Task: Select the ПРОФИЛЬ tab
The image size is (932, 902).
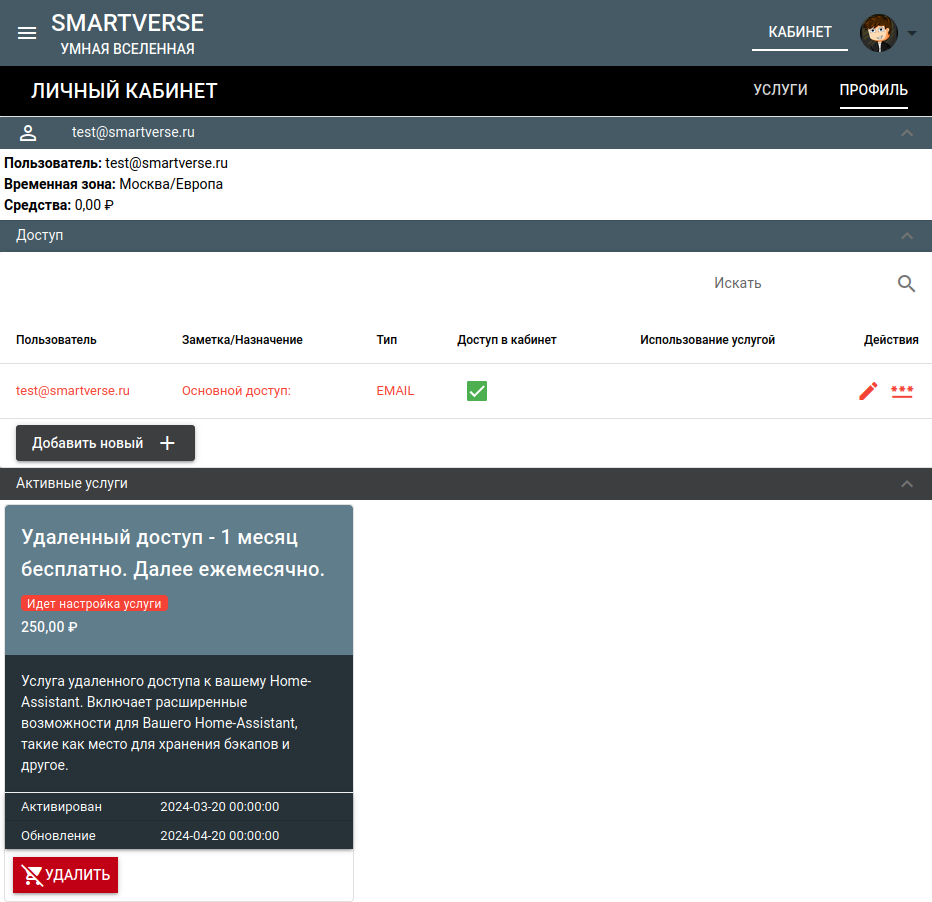Action: coord(873,90)
